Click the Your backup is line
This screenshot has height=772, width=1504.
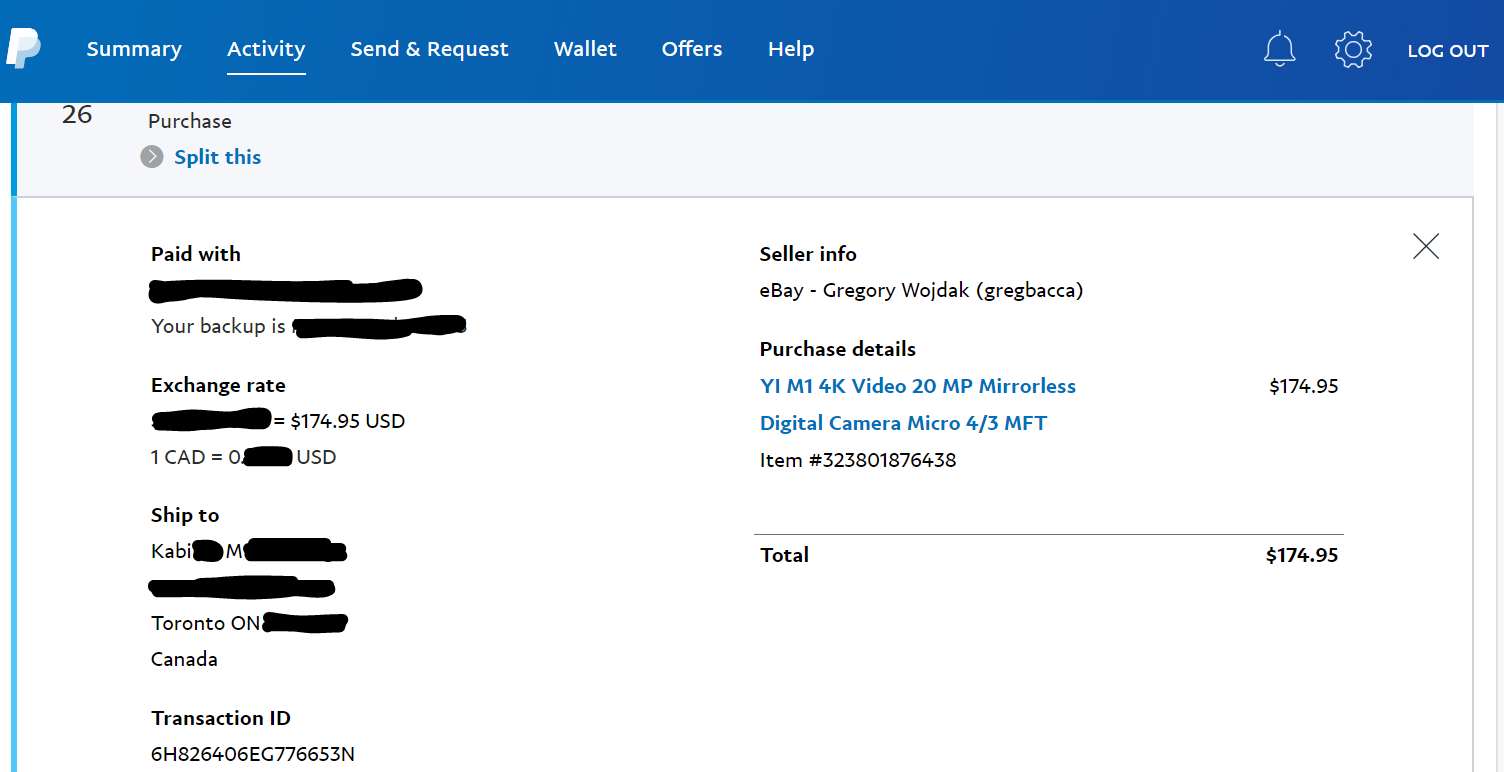point(308,326)
